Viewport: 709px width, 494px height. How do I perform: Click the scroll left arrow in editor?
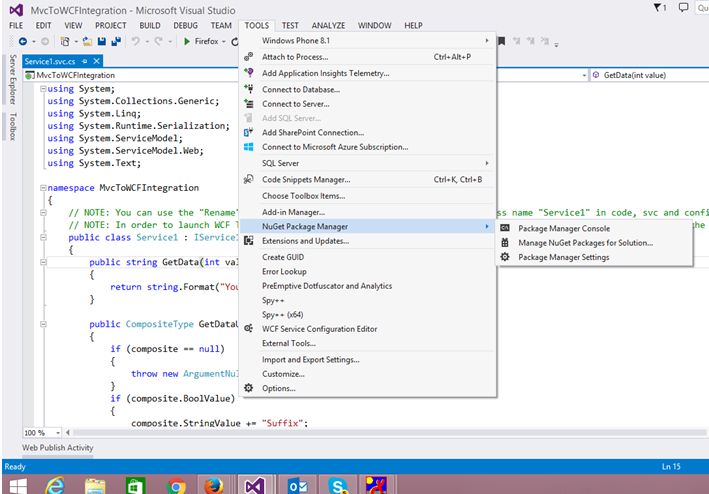click(68, 433)
